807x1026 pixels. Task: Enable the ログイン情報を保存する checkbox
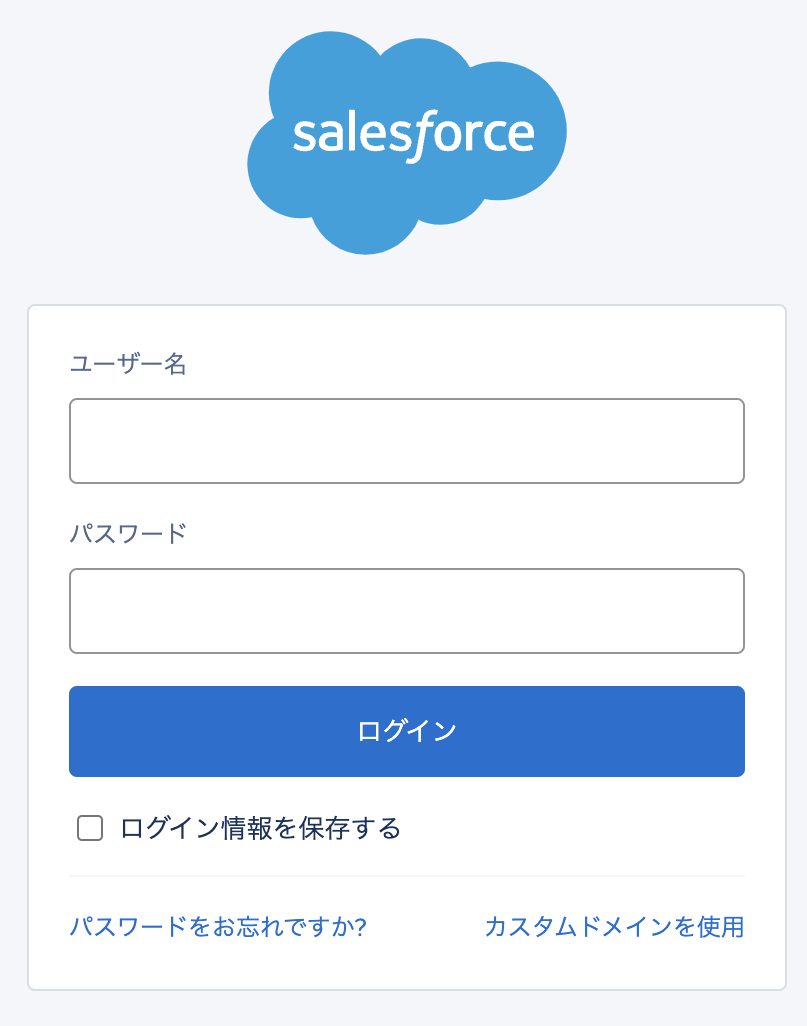tap(90, 828)
